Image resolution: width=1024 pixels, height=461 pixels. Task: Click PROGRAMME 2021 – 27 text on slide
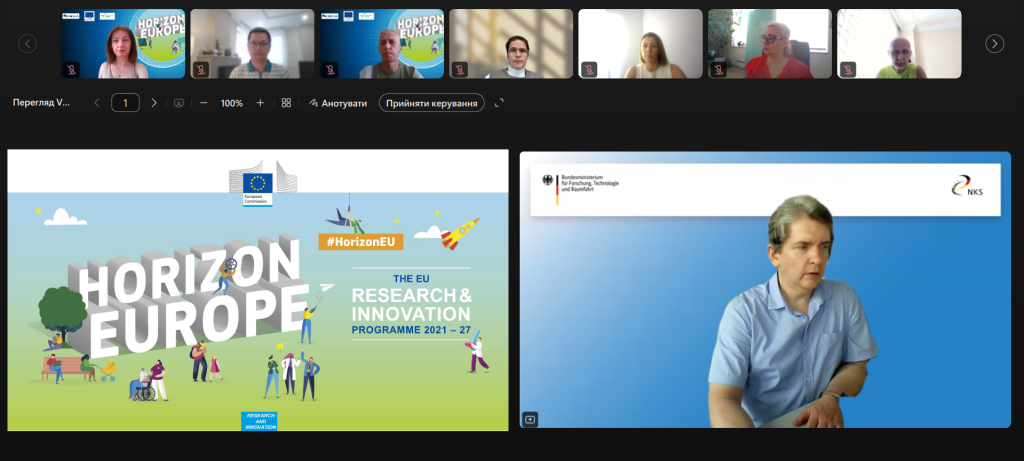[411, 330]
